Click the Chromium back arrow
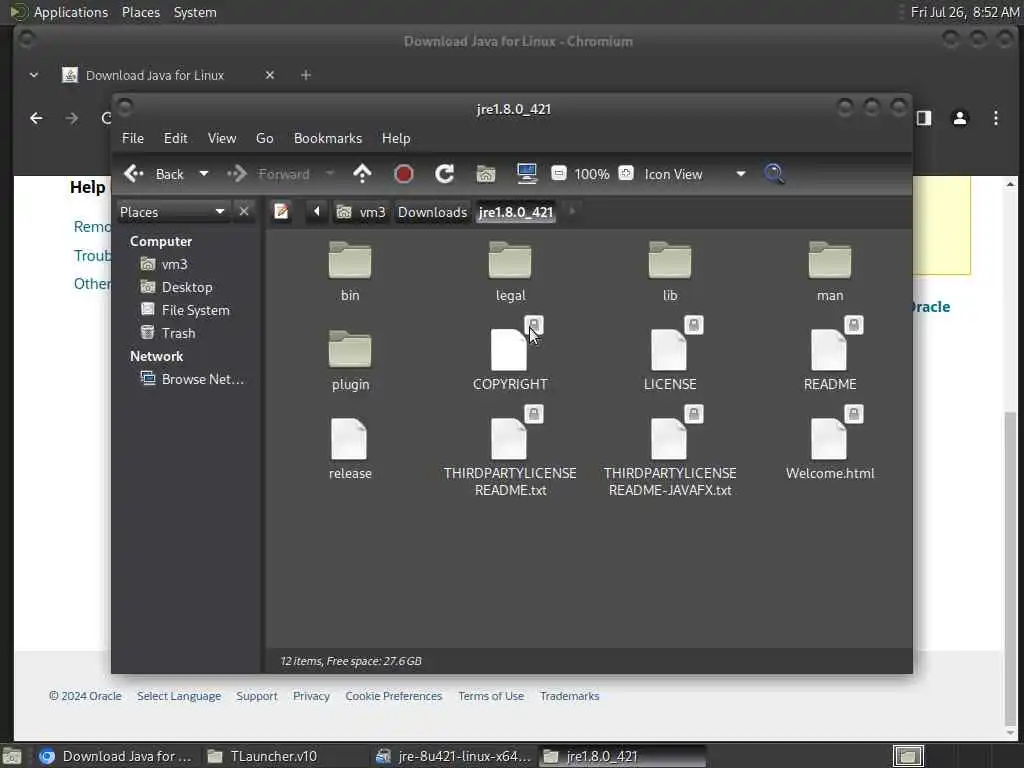This screenshot has width=1024, height=768. tap(37, 118)
